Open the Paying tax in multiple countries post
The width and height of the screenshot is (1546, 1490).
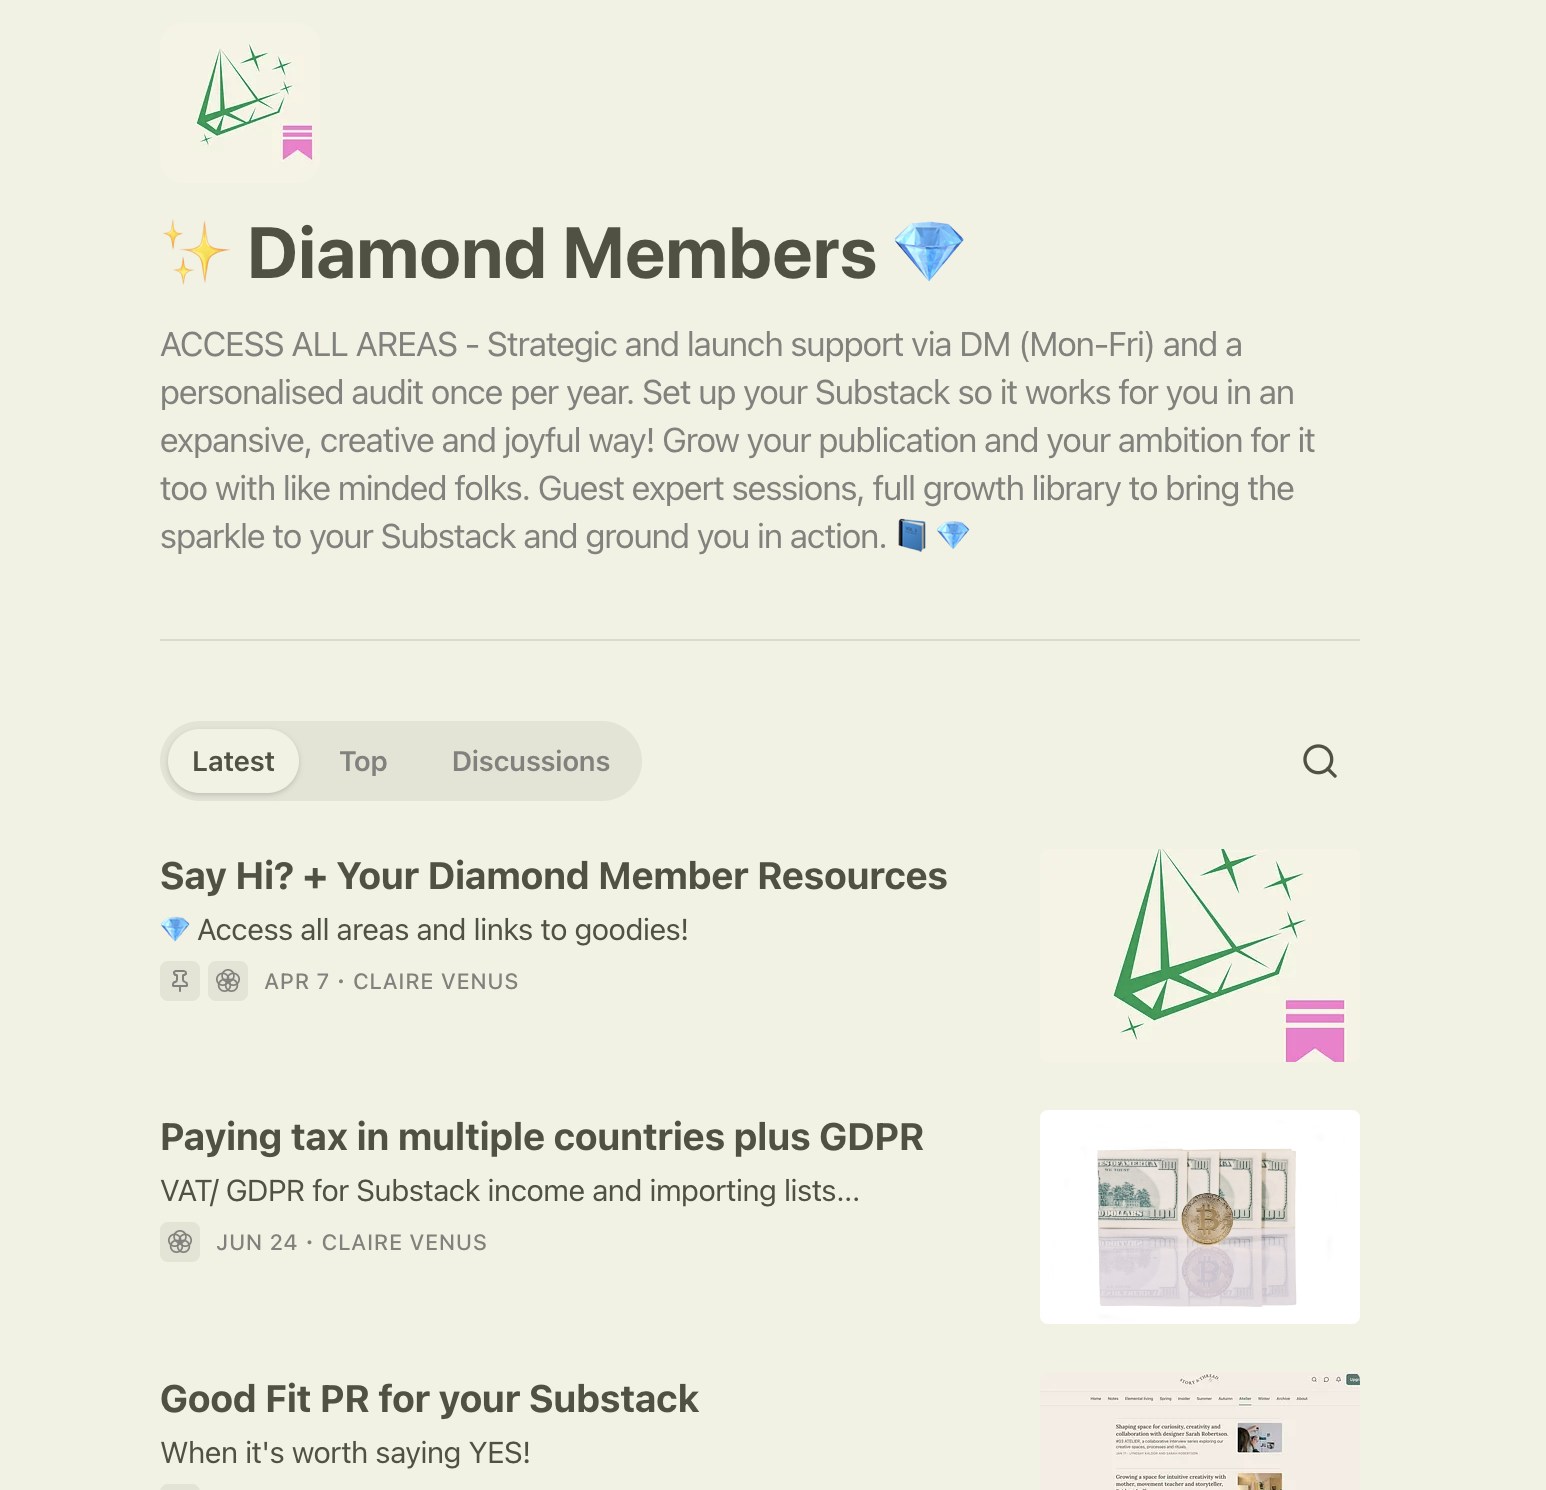click(541, 1137)
